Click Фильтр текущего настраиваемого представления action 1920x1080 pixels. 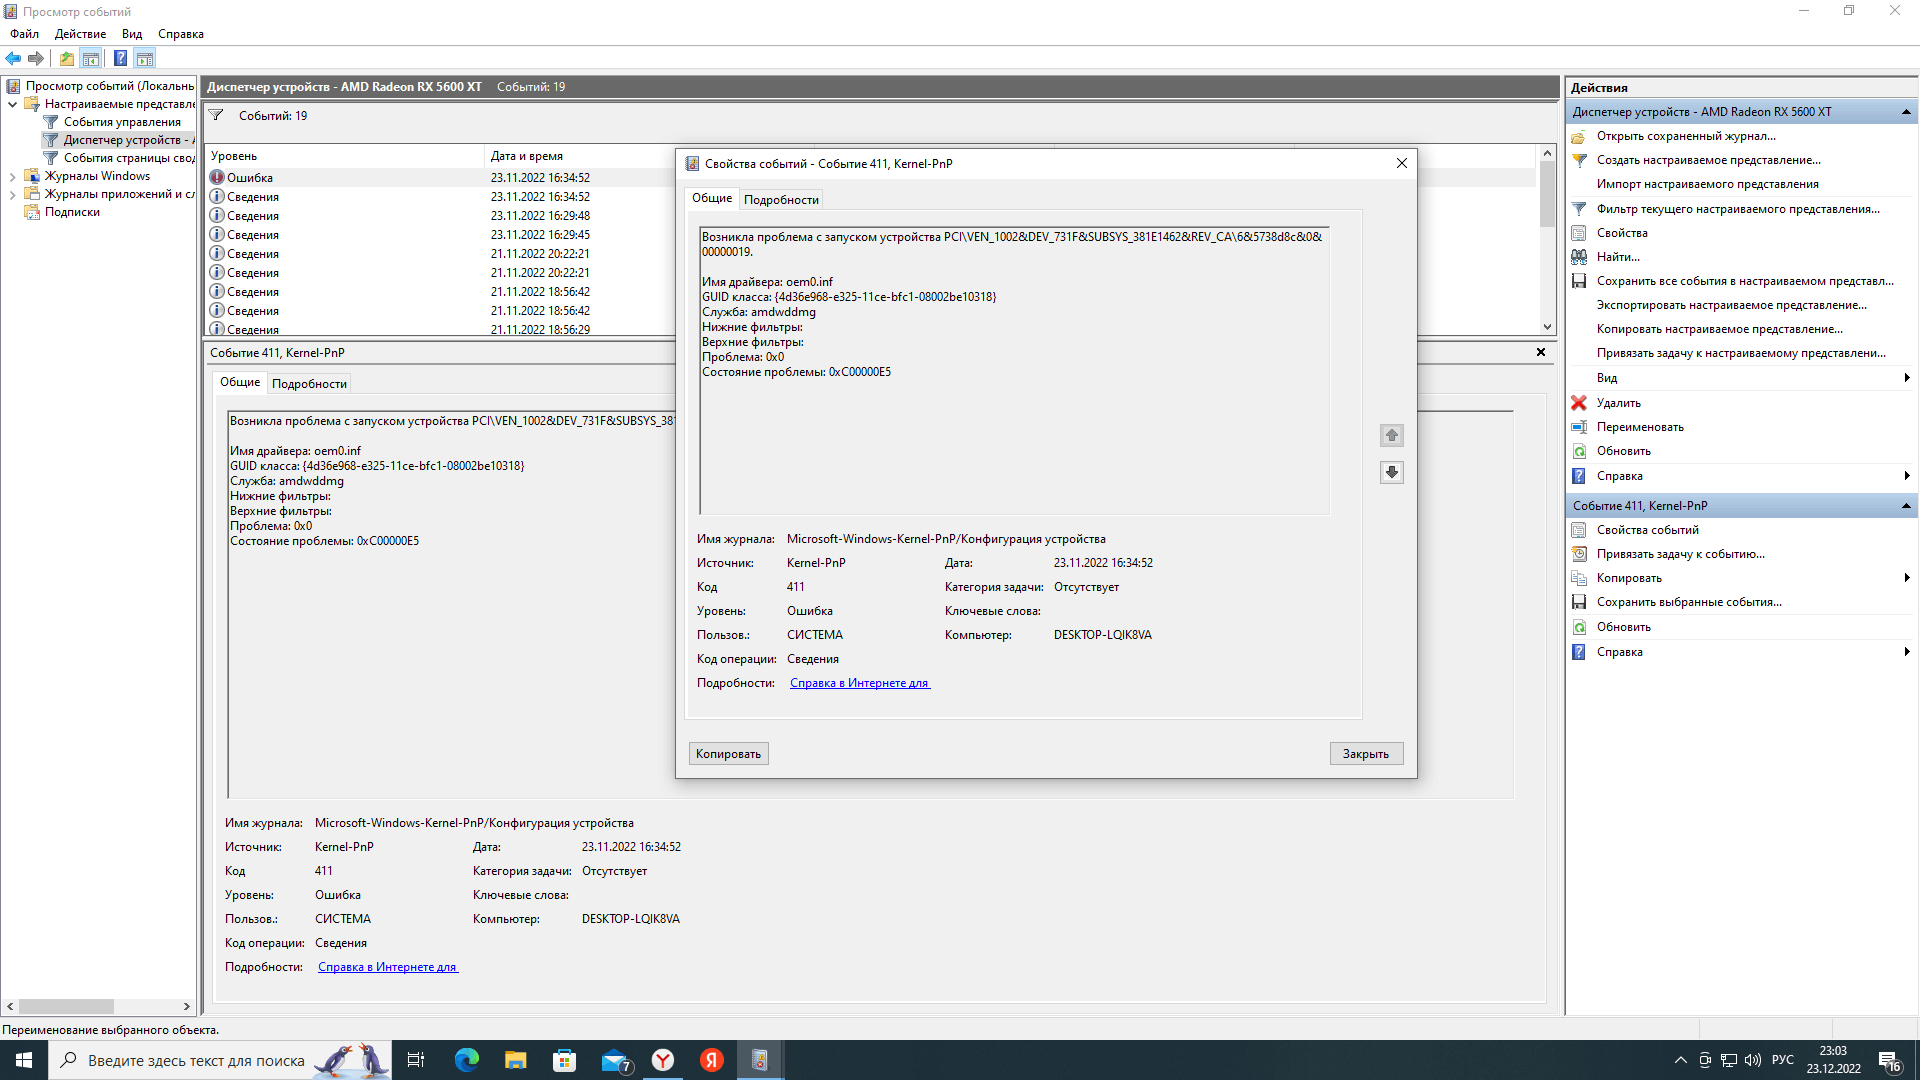point(1738,209)
